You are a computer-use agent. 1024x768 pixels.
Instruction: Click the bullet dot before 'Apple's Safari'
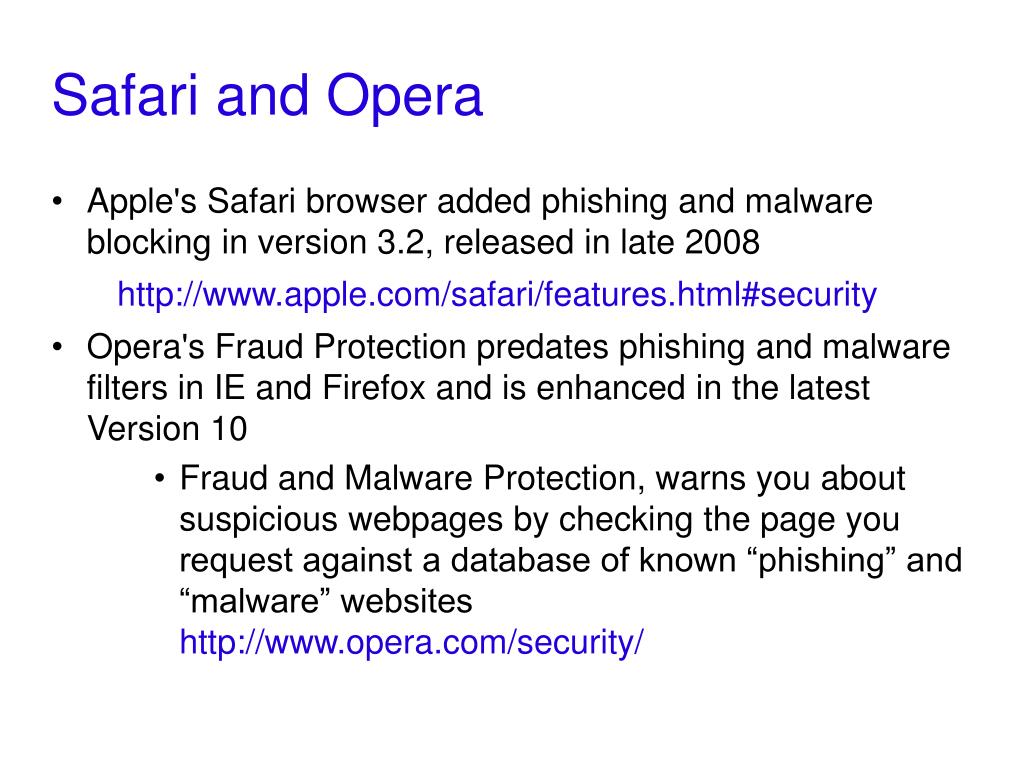point(57,201)
